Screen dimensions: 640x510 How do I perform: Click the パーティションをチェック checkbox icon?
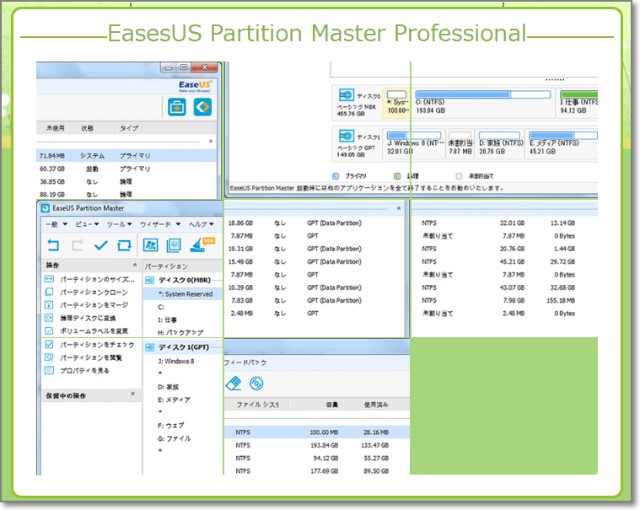50,343
